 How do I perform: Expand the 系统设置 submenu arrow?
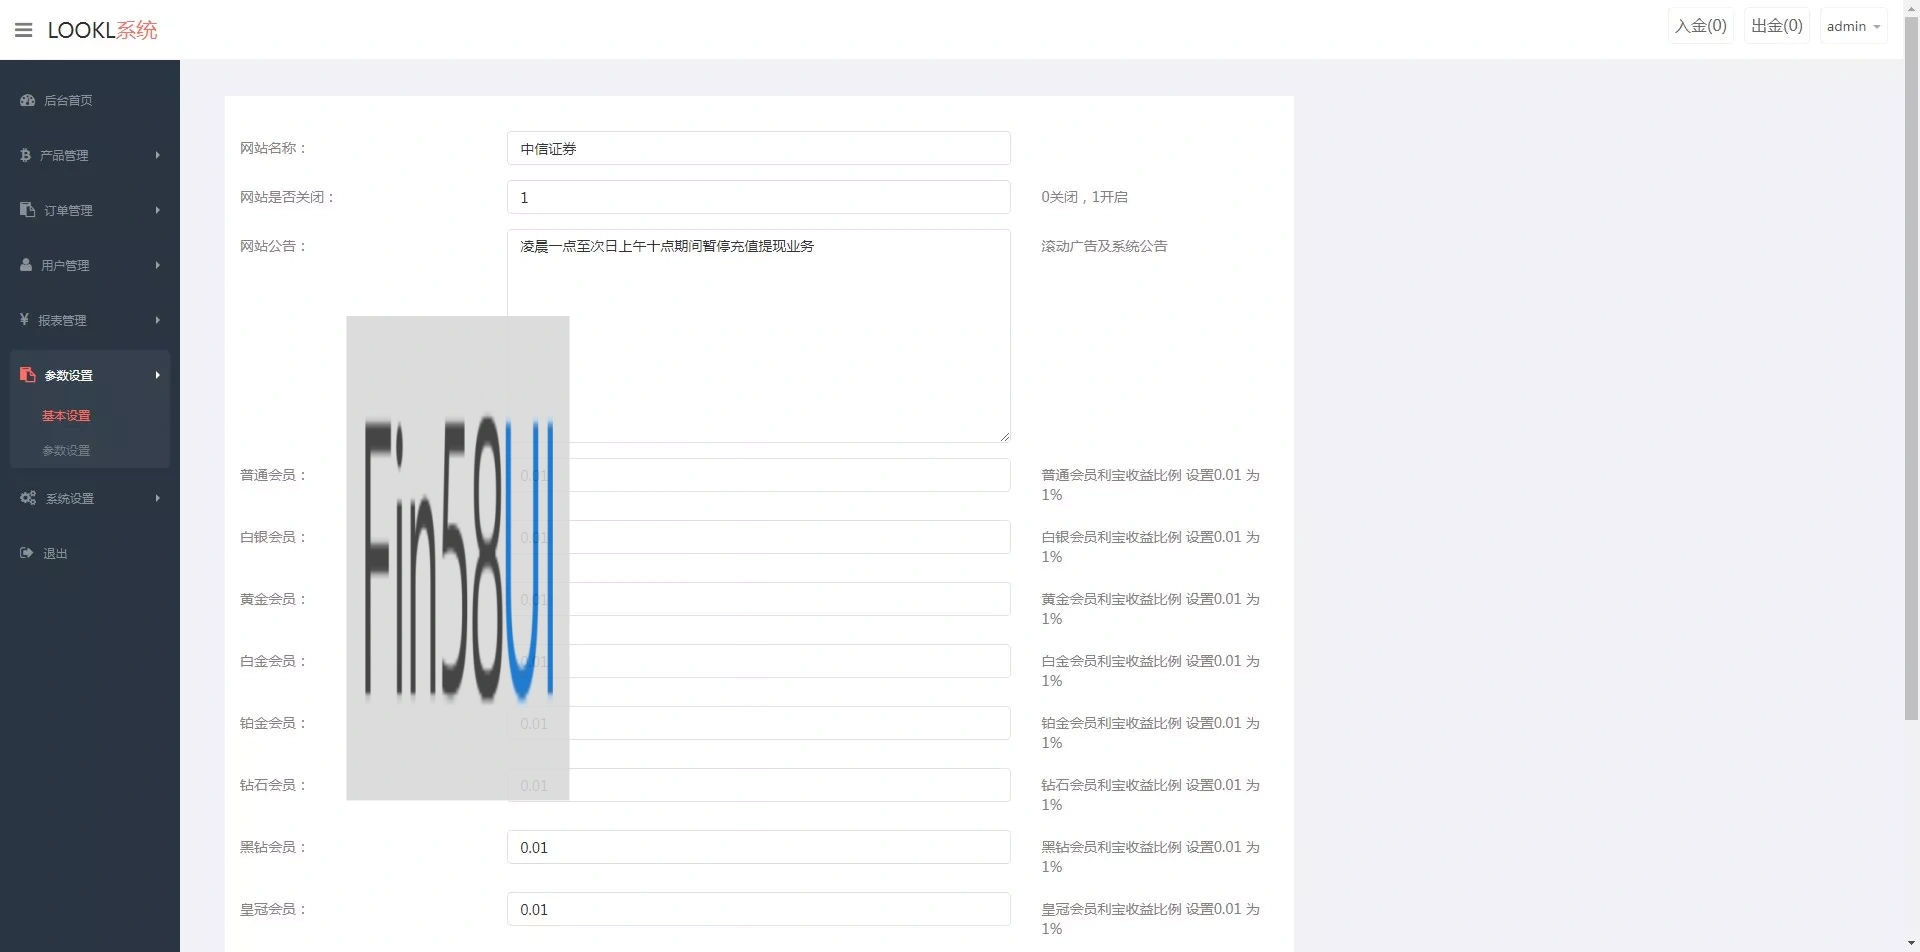(x=158, y=498)
